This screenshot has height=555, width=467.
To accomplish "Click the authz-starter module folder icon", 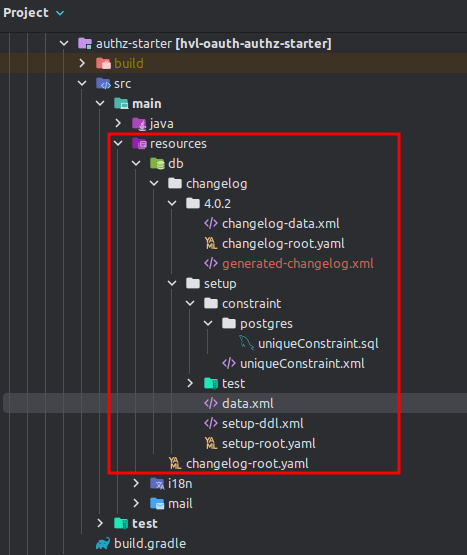I will click(85, 44).
